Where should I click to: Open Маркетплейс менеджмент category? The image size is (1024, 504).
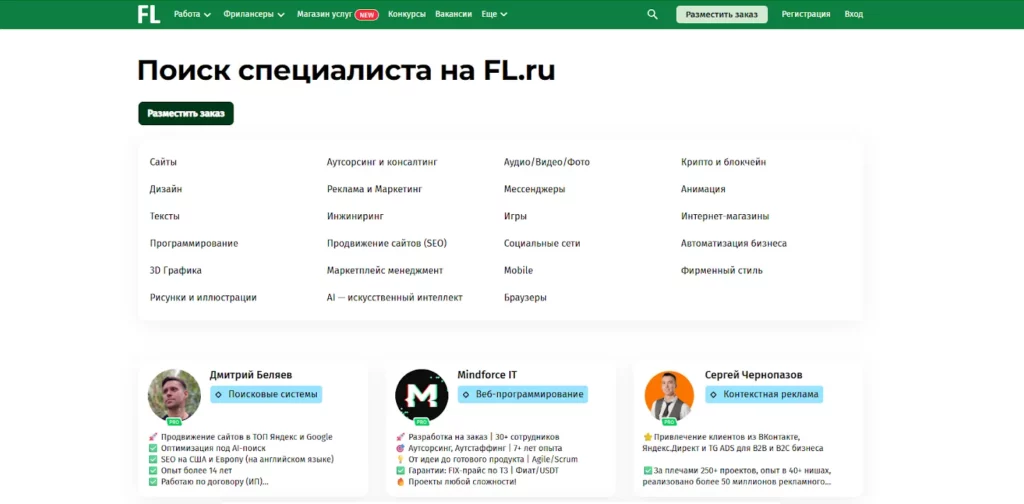[385, 270]
